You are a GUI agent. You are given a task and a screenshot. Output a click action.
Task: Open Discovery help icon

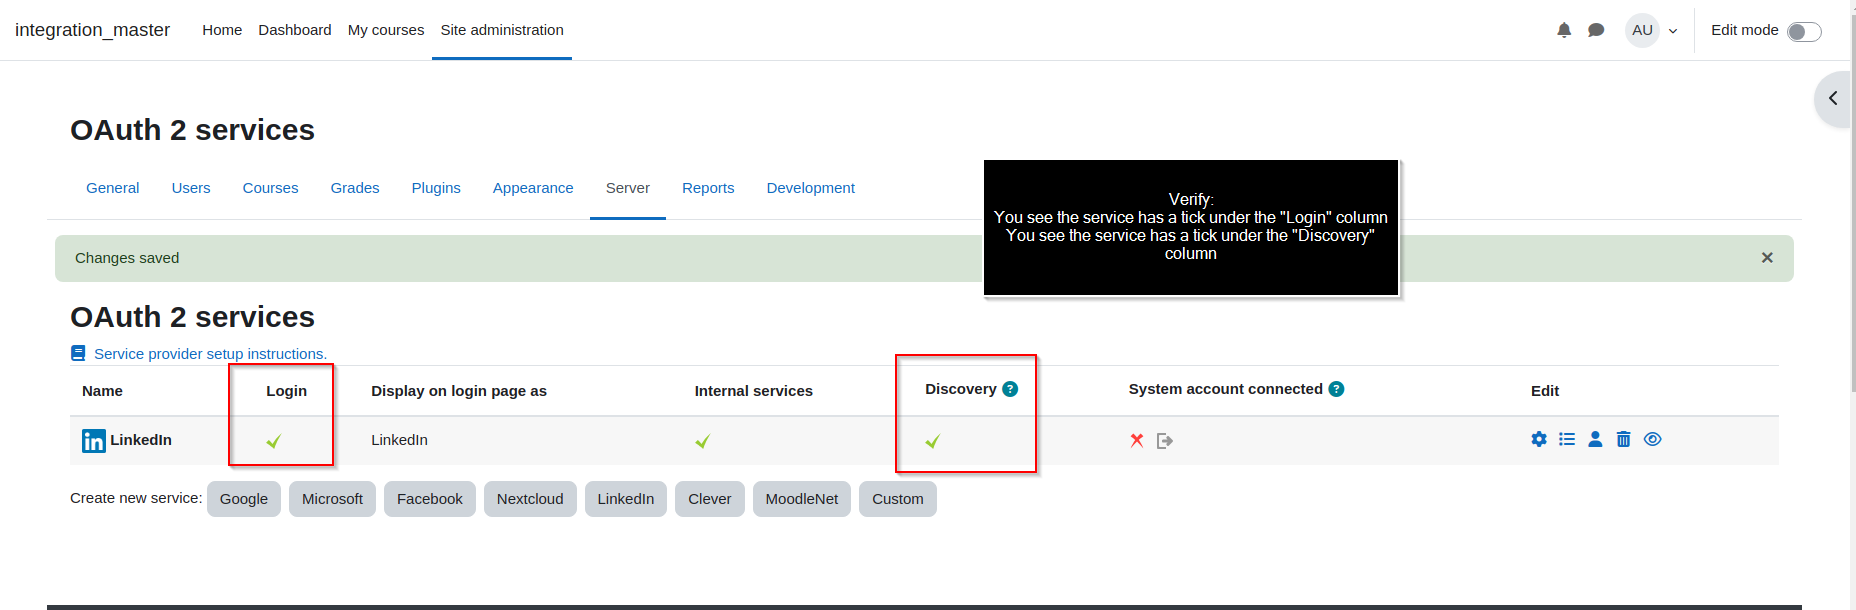click(1010, 389)
